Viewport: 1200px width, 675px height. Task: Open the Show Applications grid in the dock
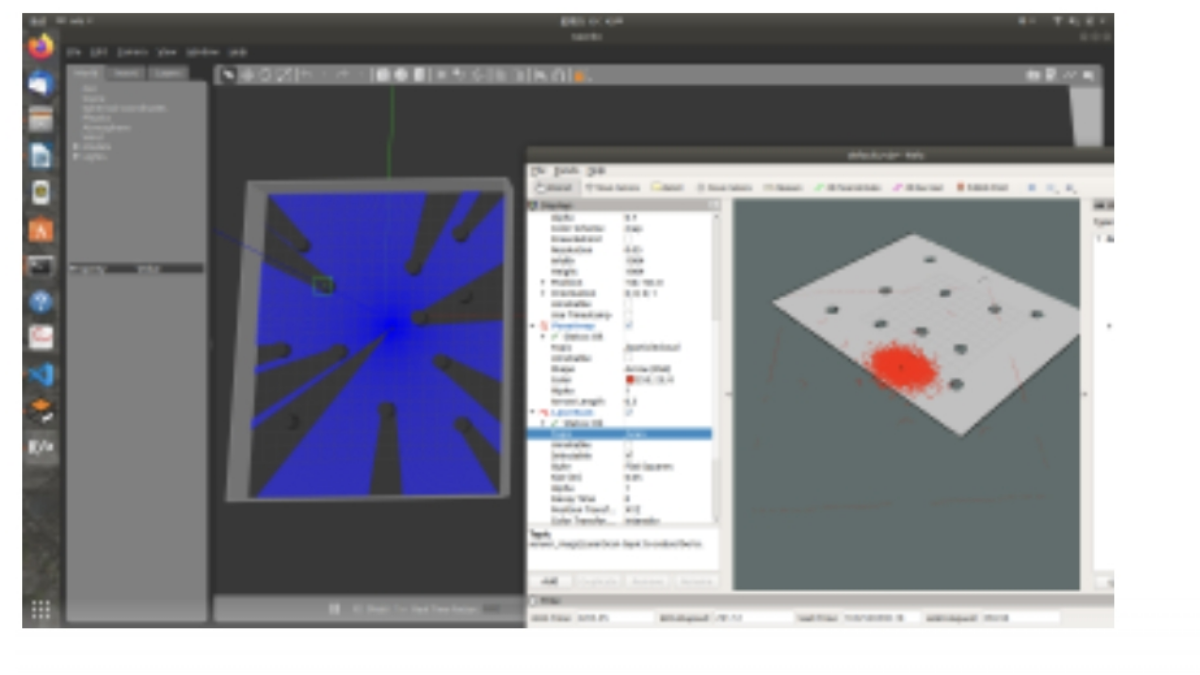(41, 610)
